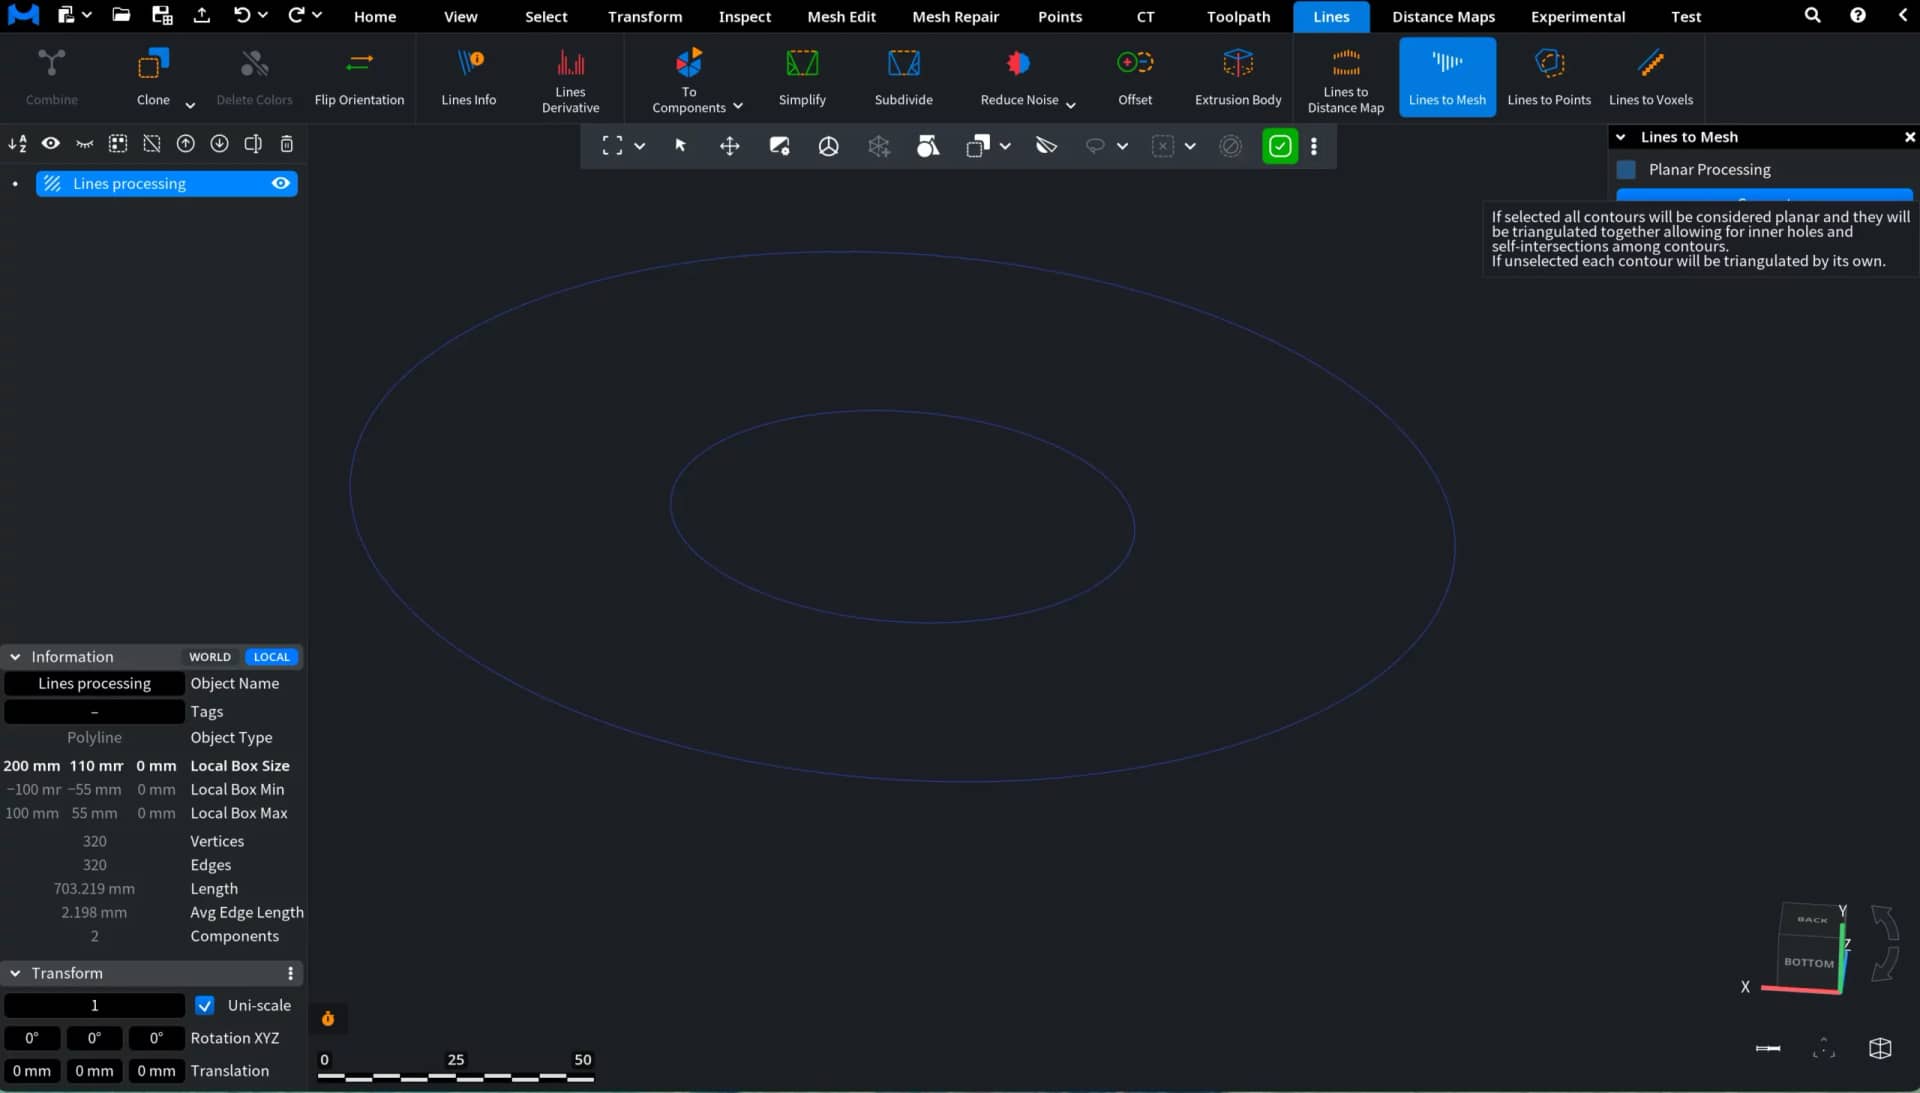Activate the move gizmo tool
Screen dimensions: 1920x1093
[730, 146]
